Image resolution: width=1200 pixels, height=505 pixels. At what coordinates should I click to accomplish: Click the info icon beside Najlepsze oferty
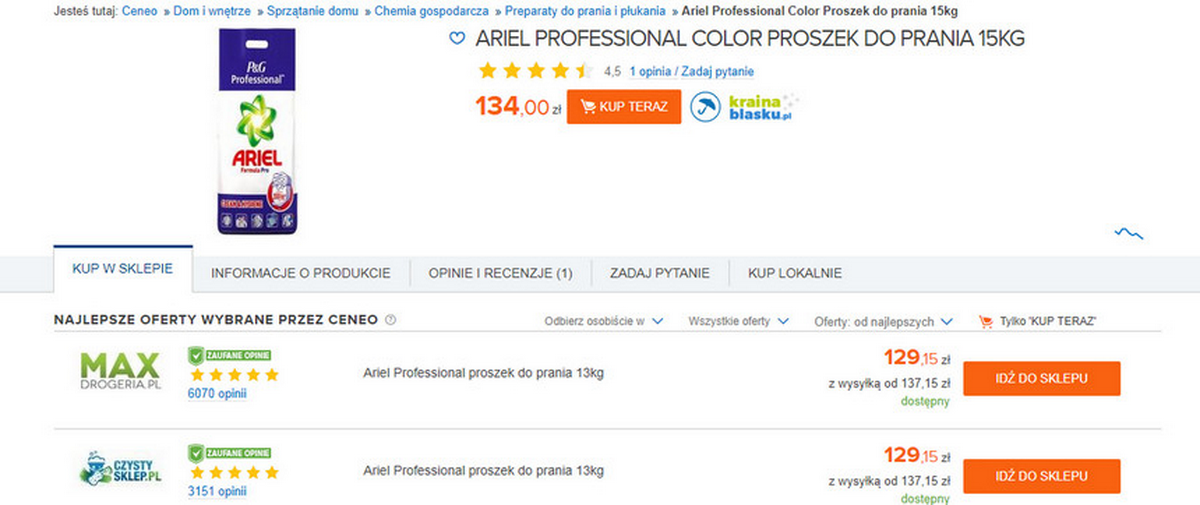pyautogui.click(x=391, y=321)
